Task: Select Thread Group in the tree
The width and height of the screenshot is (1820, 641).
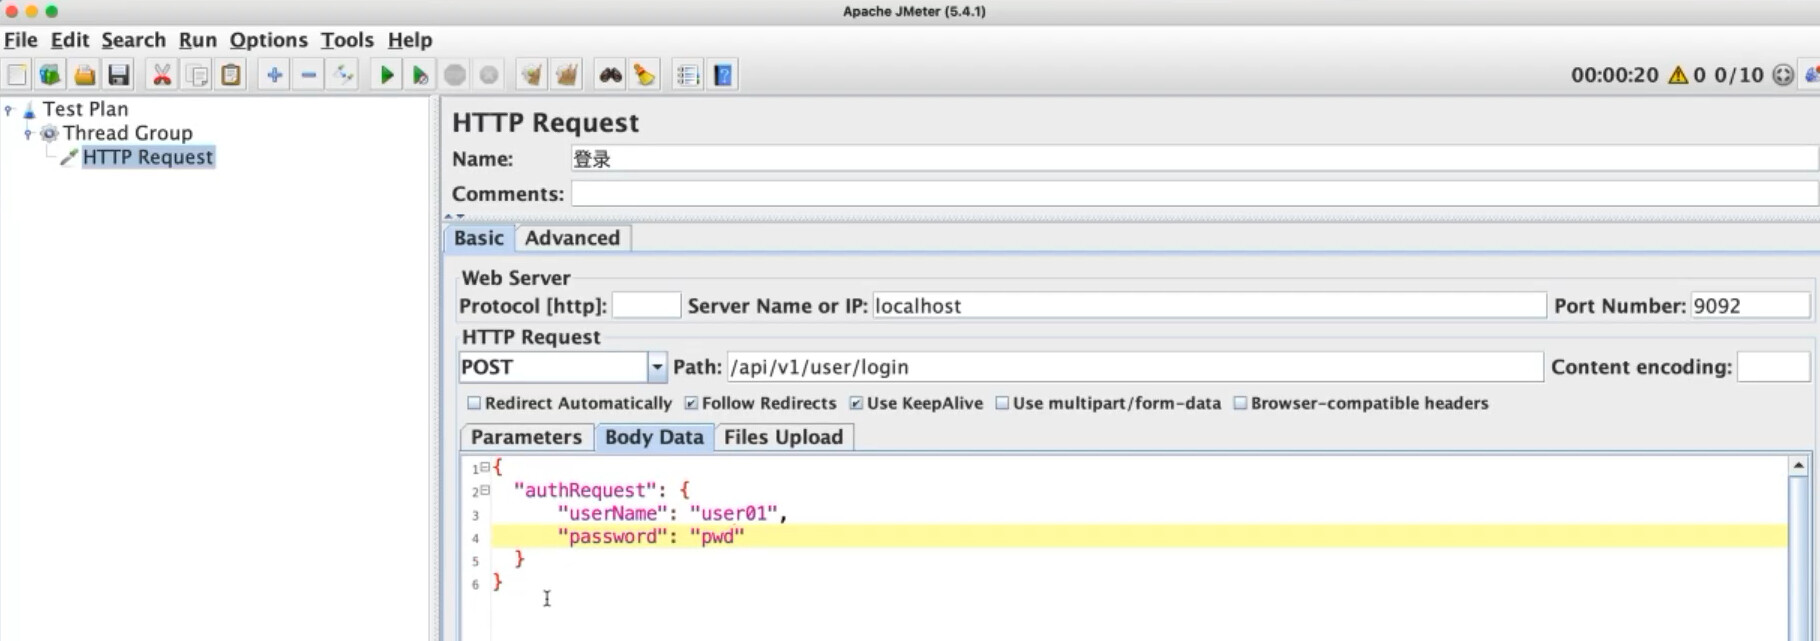Action: (128, 133)
